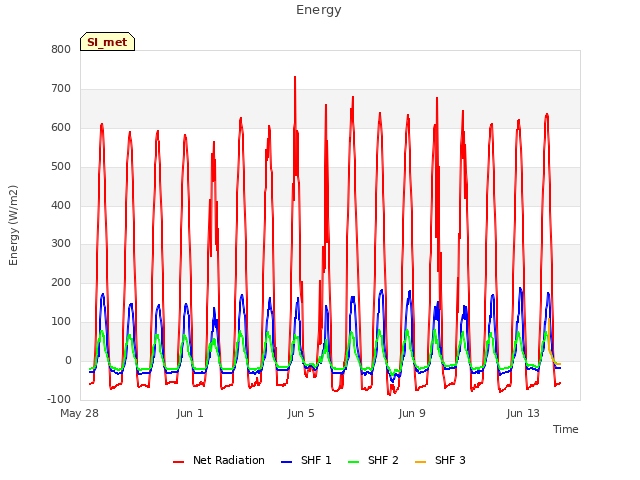Click the Energy chart title
Screen dimensions: 640x480
point(319,10)
